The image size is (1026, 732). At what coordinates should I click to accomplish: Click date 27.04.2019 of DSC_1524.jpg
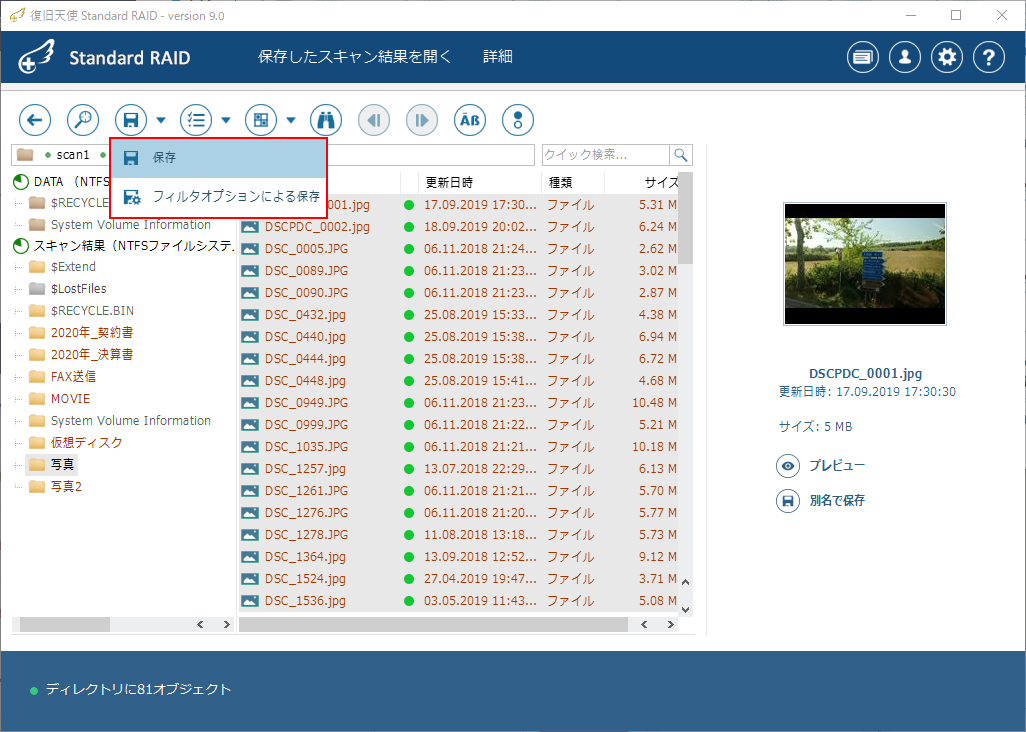point(480,579)
